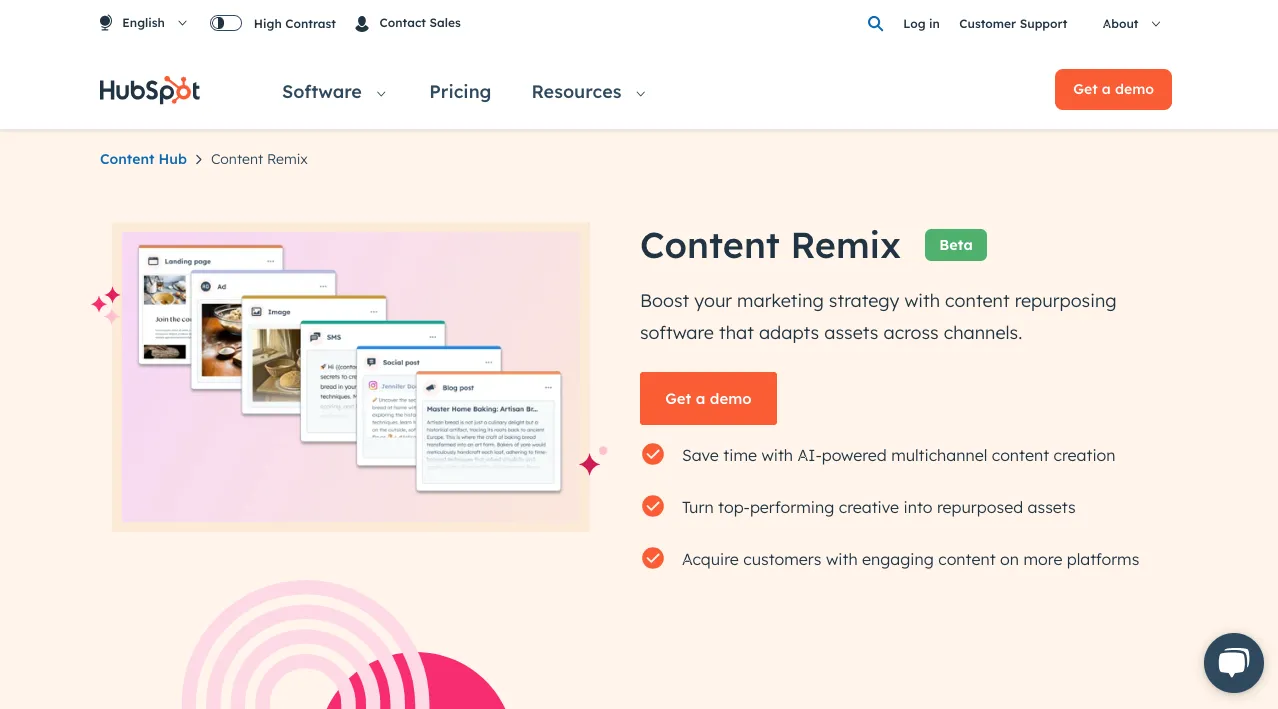Open the search magnifier icon

[x=875, y=23]
